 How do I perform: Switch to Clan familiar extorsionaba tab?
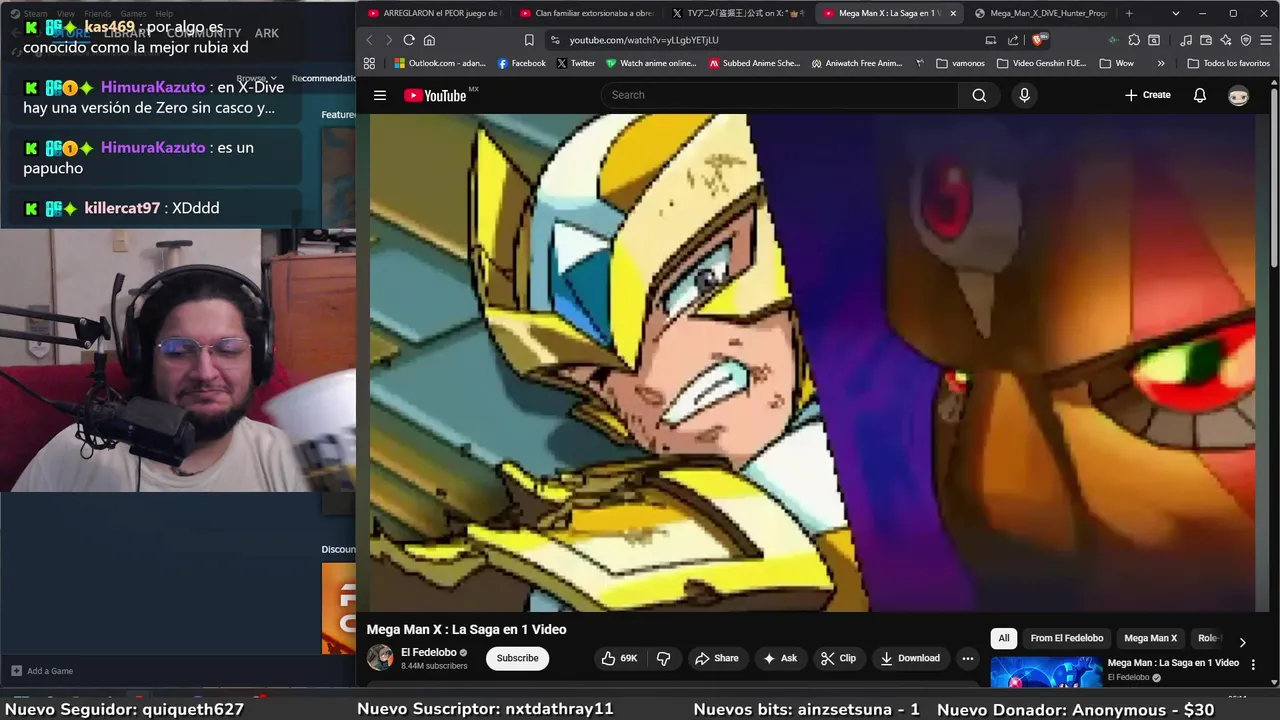587,13
